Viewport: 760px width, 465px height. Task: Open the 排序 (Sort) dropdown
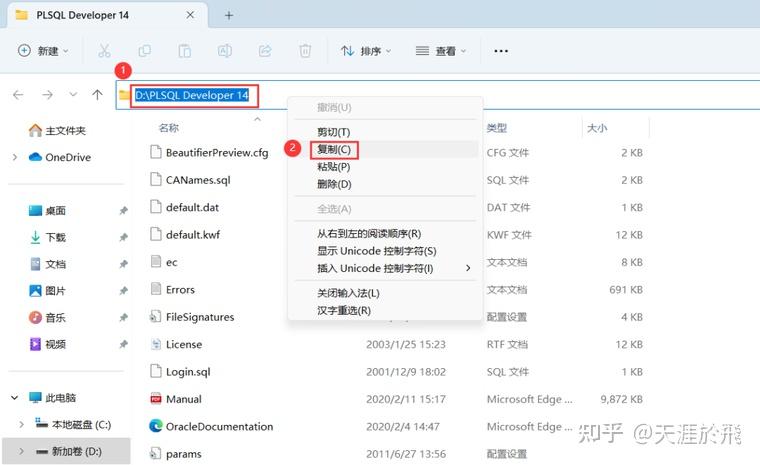point(366,51)
